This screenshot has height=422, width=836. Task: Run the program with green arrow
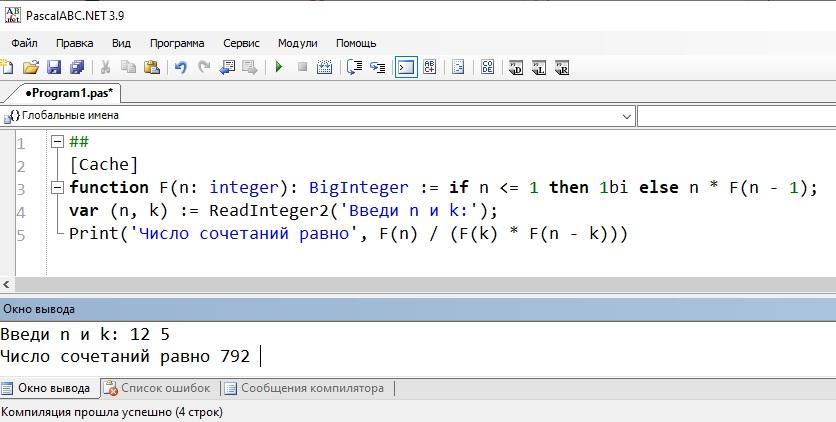click(x=278, y=67)
